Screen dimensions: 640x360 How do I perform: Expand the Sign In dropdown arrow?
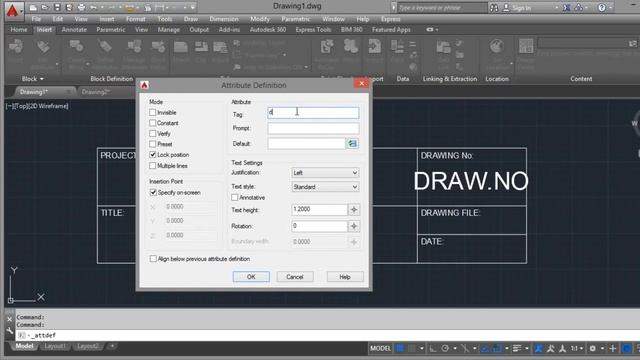[557, 8]
